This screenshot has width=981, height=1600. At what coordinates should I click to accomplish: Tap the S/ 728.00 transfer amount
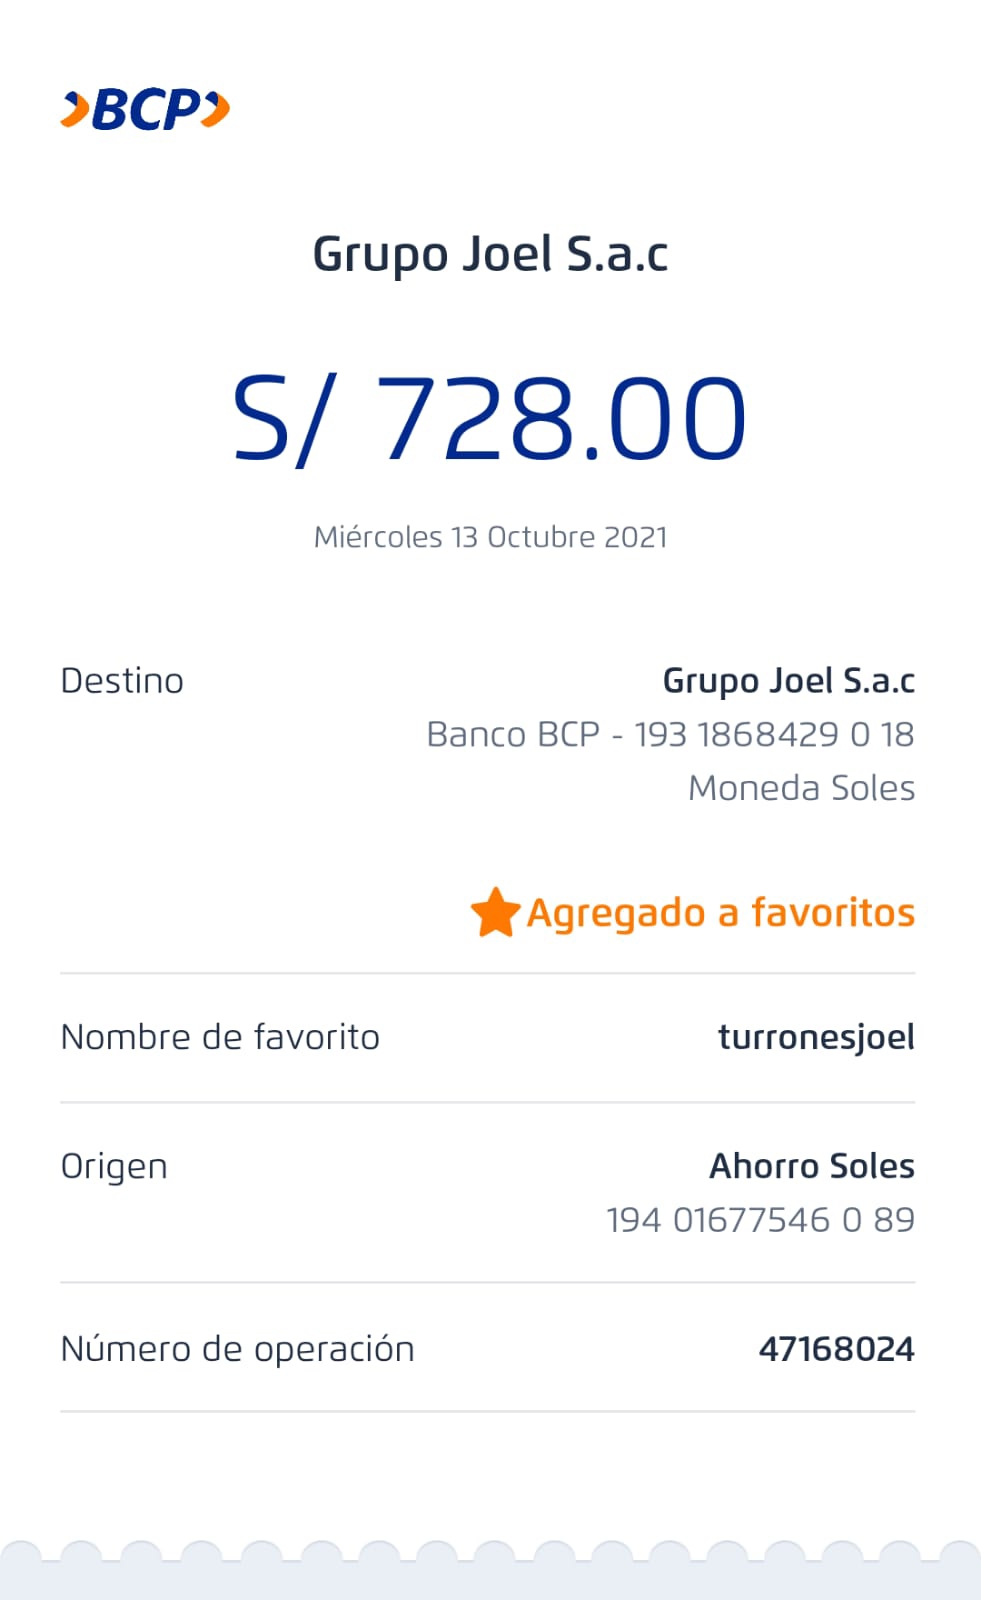[490, 418]
